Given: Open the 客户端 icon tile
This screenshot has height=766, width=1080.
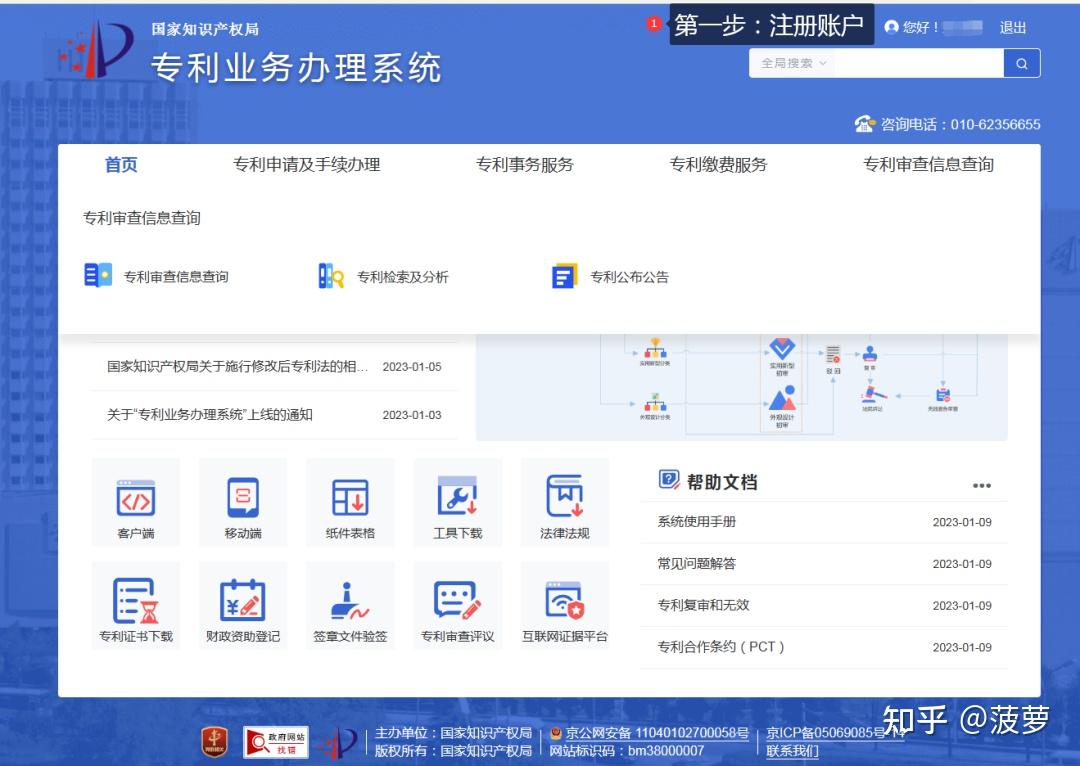Looking at the screenshot, I should [x=136, y=502].
